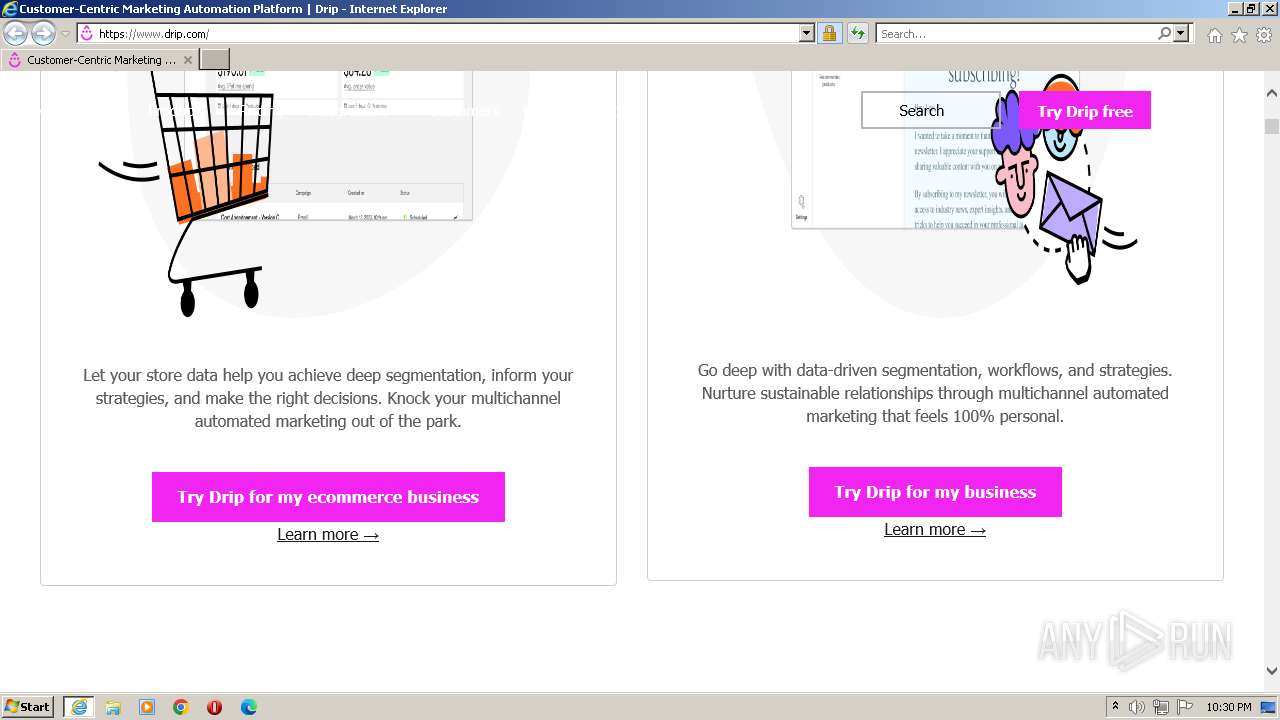Click the network tray icon

coord(1161,708)
